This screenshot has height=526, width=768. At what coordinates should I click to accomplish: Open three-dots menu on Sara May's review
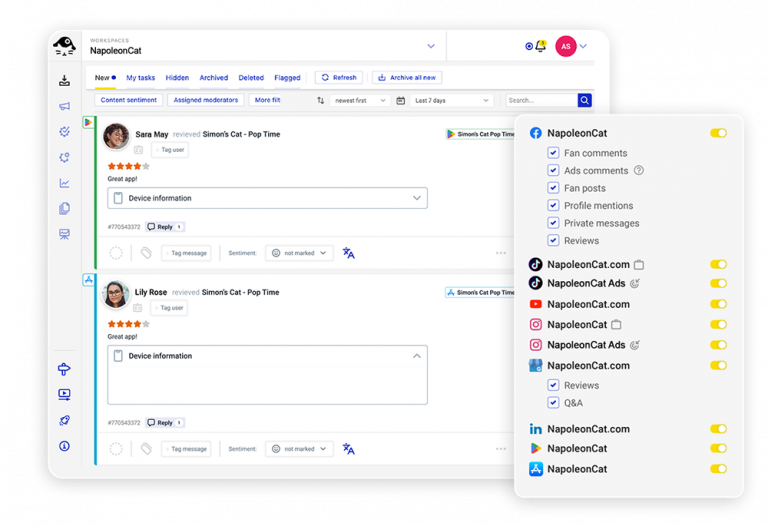coord(501,253)
